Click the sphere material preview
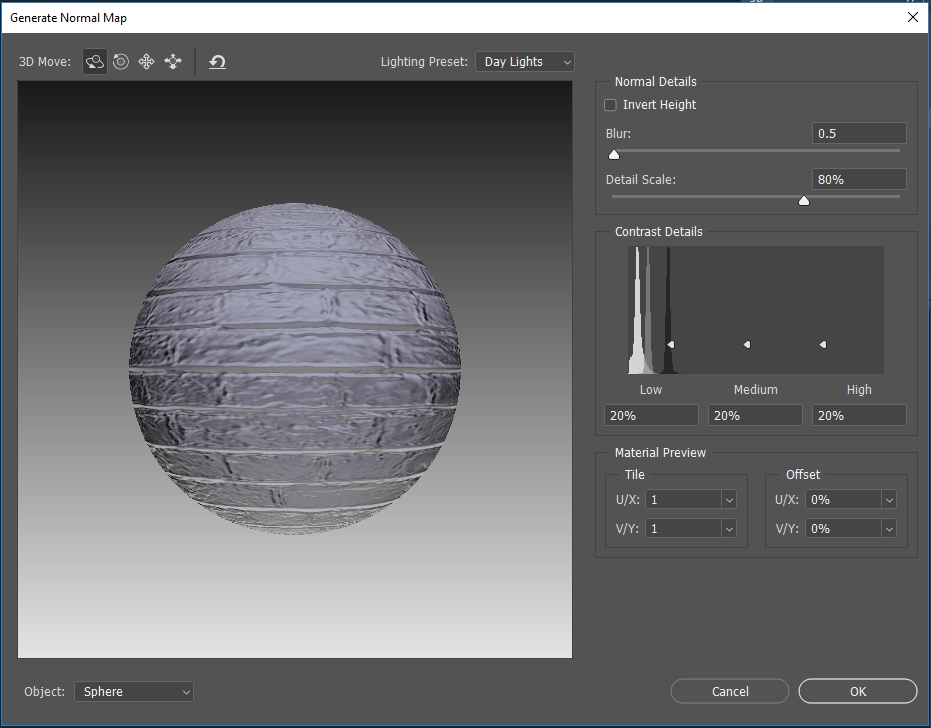Screen dimensions: 931x728 295,368
